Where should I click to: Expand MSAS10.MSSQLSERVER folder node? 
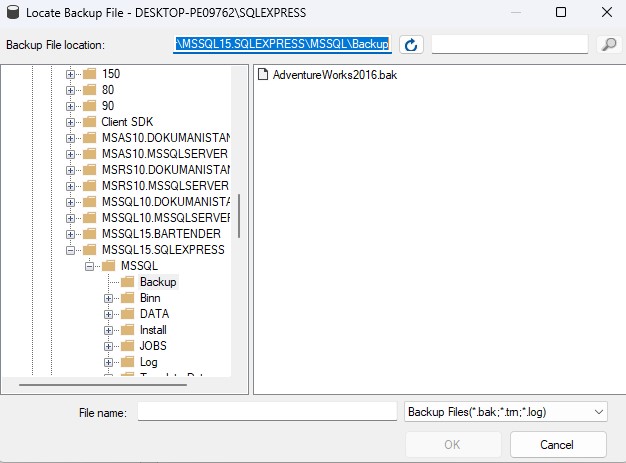click(70, 154)
